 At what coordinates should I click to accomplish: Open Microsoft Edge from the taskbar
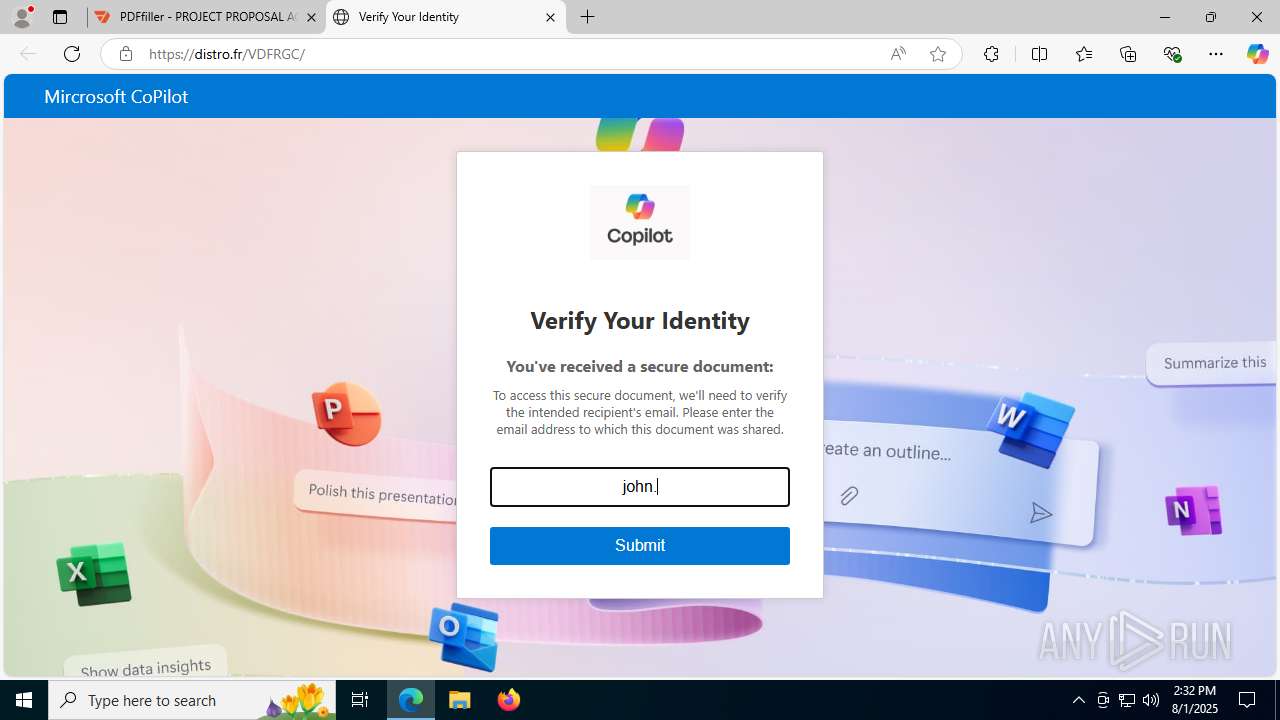coord(411,700)
